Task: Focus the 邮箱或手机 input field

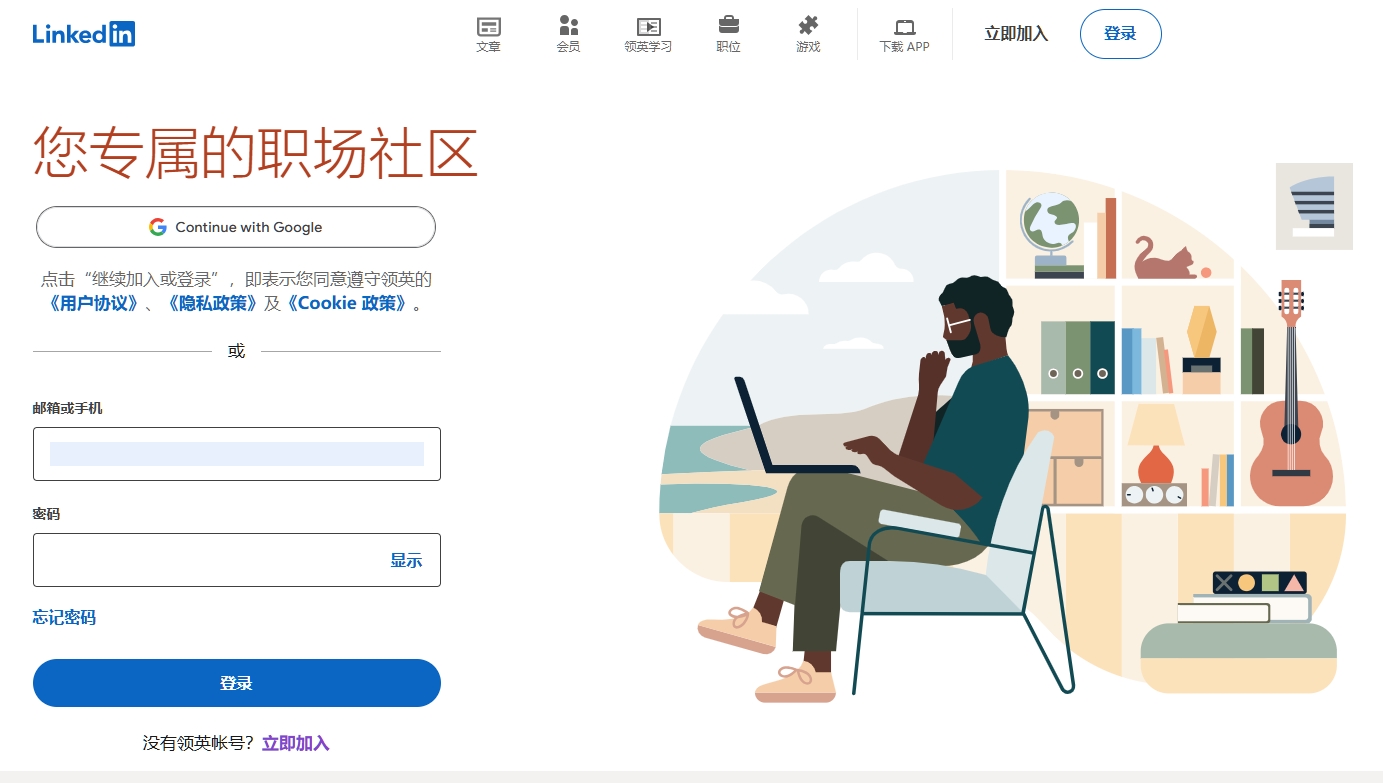Action: pyautogui.click(x=237, y=454)
